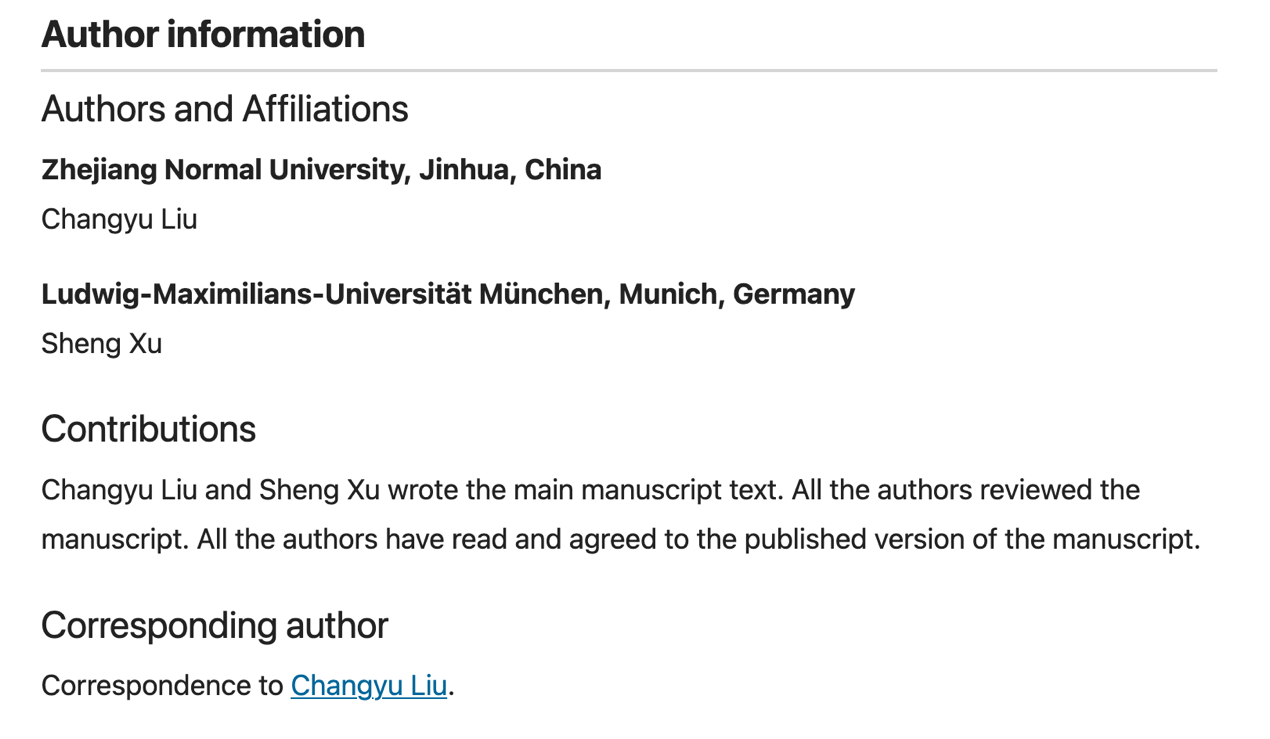Click the Author information heading
The image size is (1270, 739).
coord(203,35)
